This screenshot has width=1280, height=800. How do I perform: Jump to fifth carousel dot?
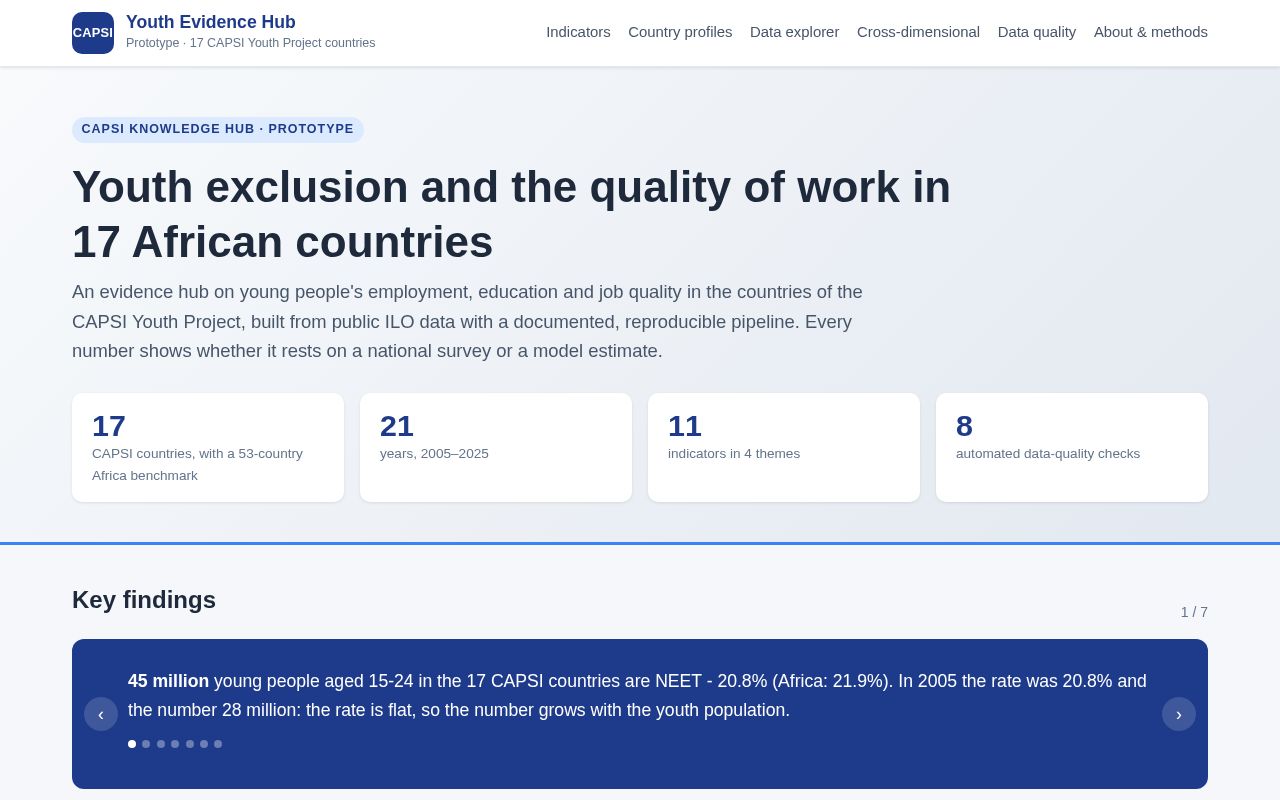point(190,744)
